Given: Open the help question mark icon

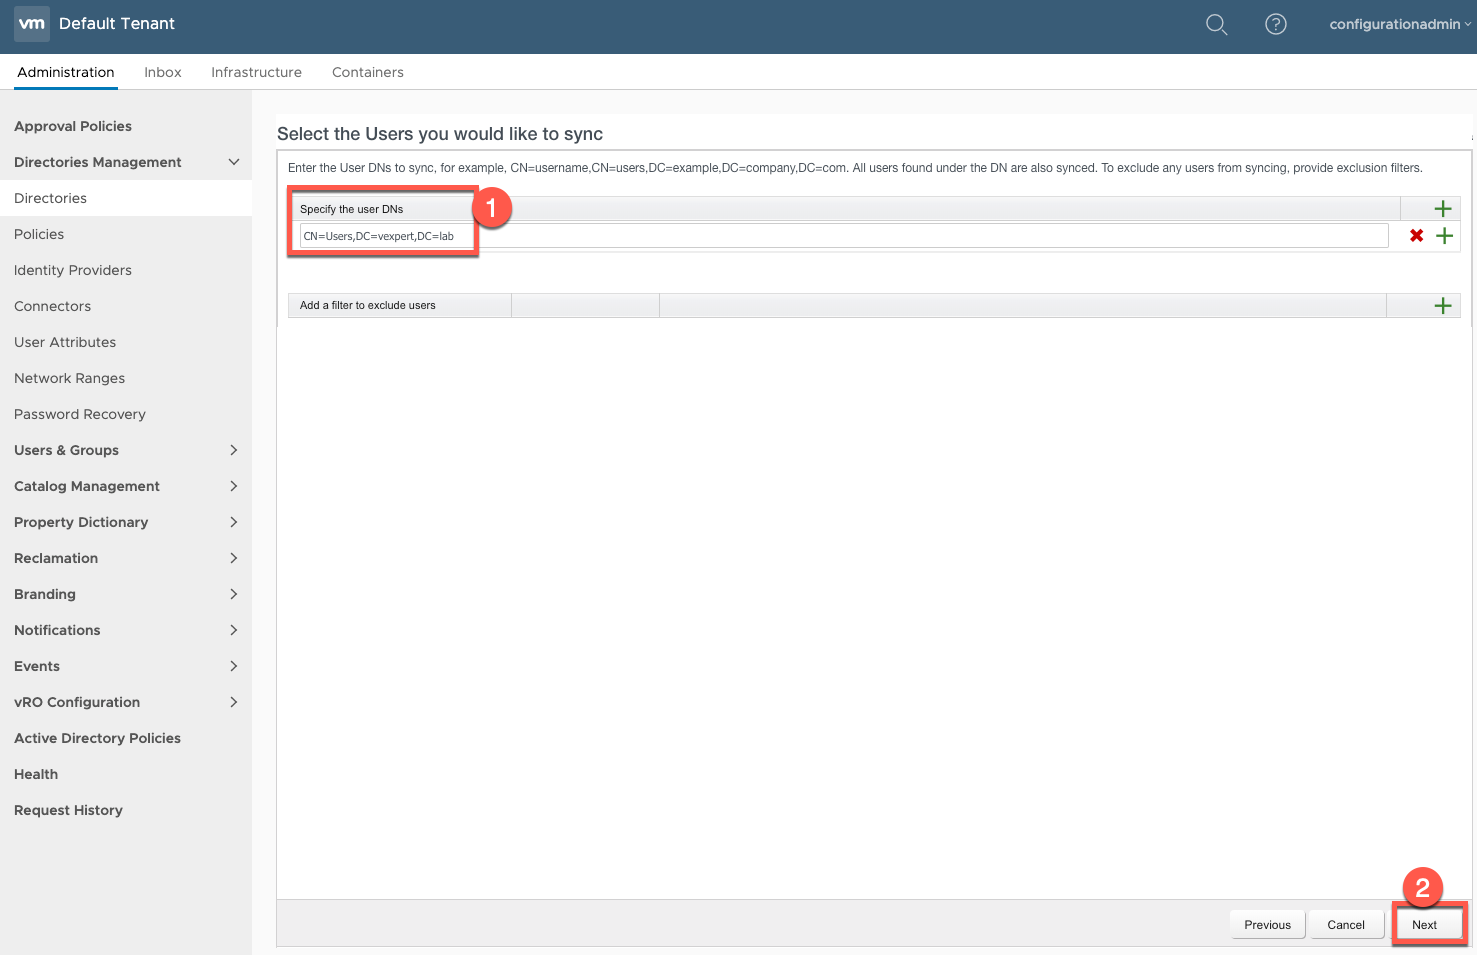Looking at the screenshot, I should pyautogui.click(x=1276, y=24).
